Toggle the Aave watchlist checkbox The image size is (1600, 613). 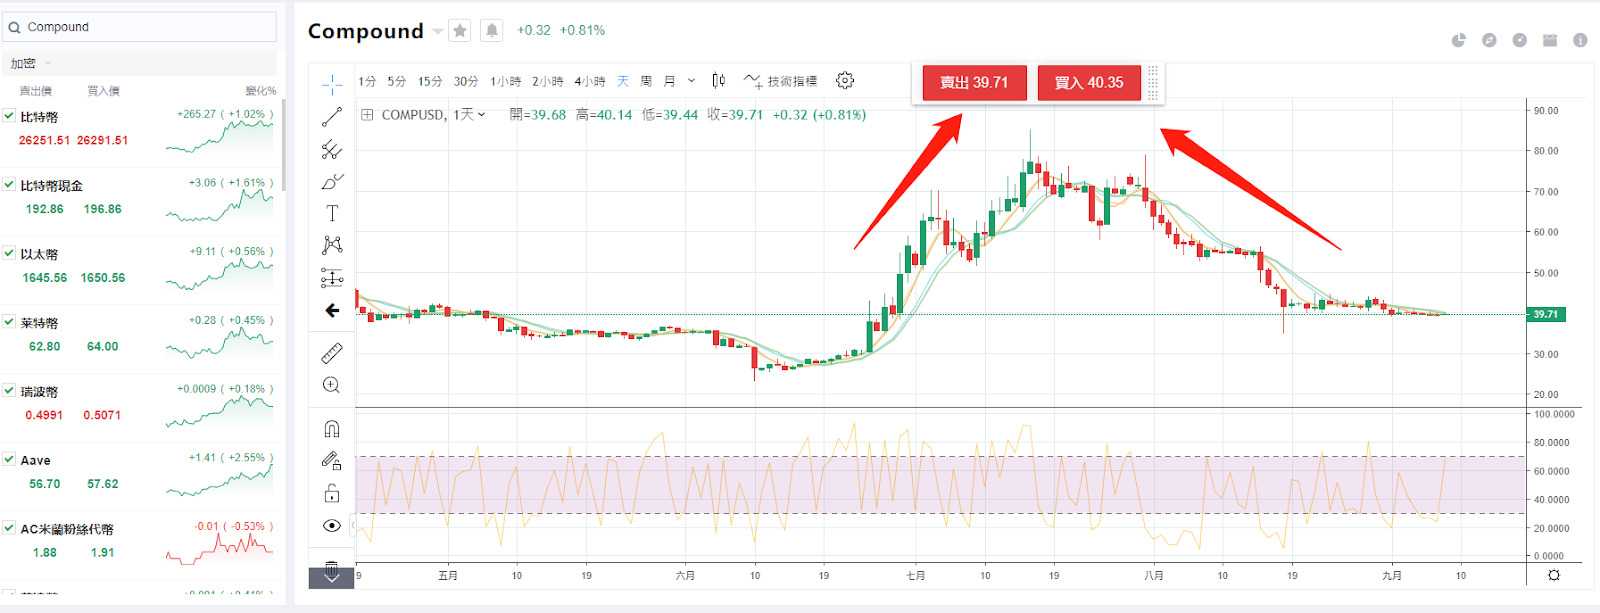pyautogui.click(x=9, y=460)
